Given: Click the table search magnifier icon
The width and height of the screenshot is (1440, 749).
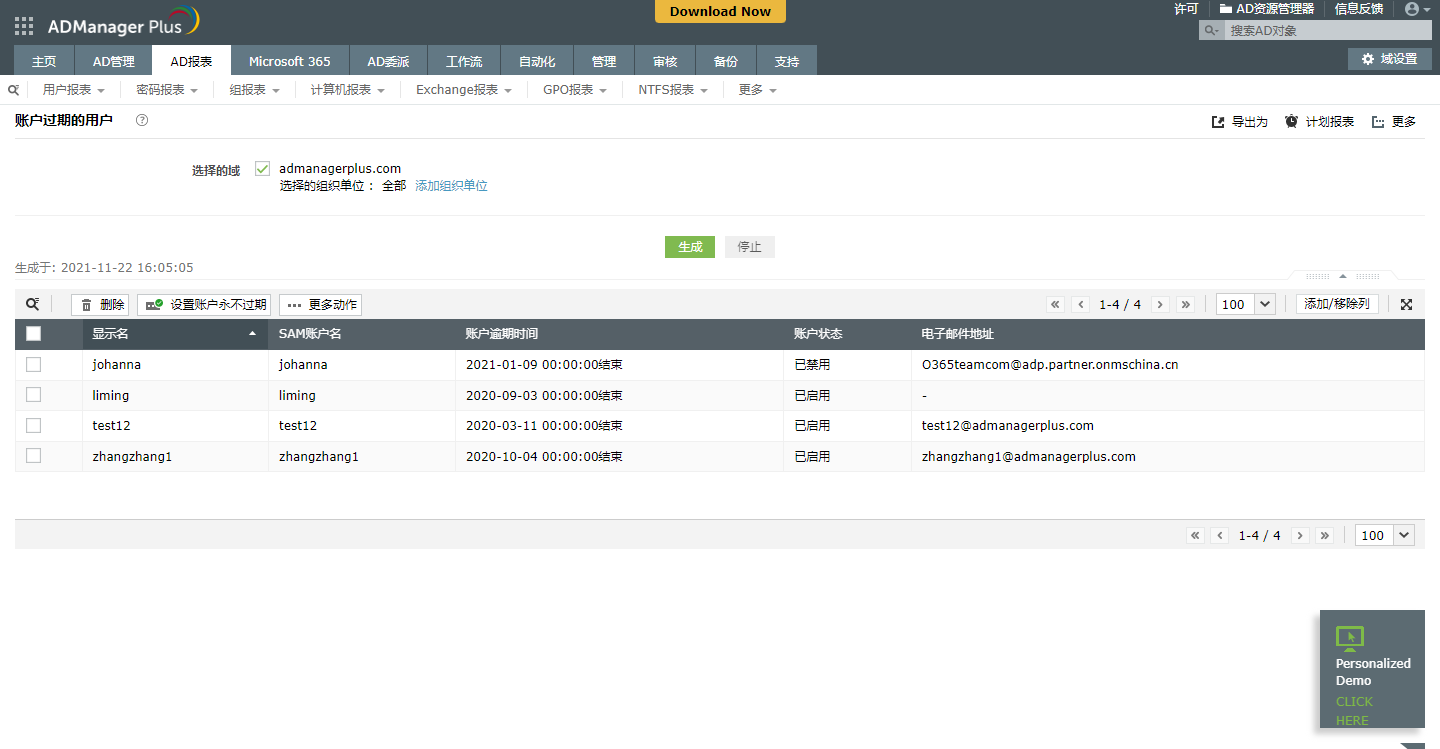Looking at the screenshot, I should (33, 304).
